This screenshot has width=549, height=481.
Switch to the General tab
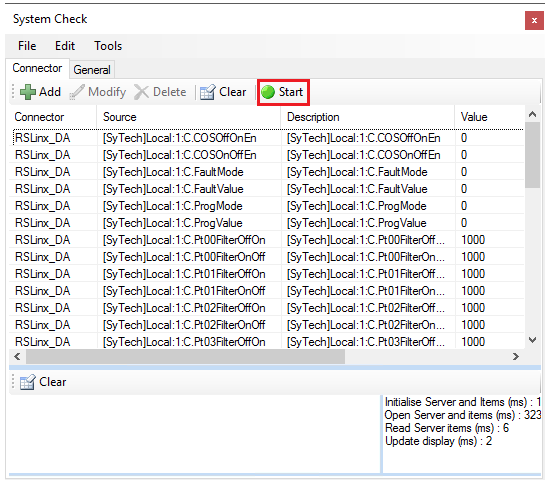92,70
